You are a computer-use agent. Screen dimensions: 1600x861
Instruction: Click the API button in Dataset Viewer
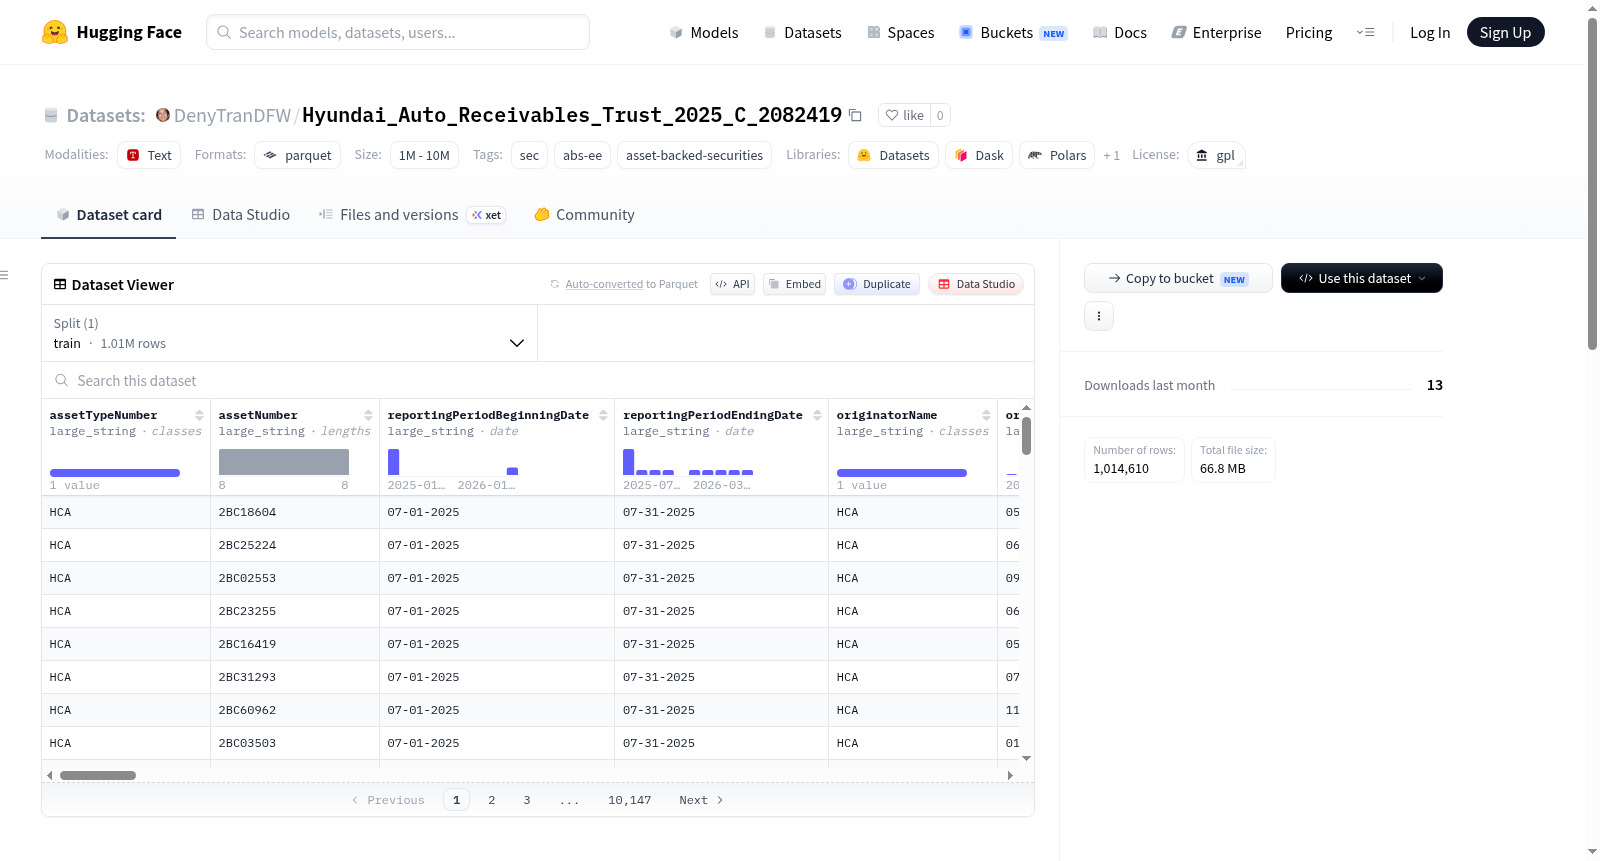point(732,284)
